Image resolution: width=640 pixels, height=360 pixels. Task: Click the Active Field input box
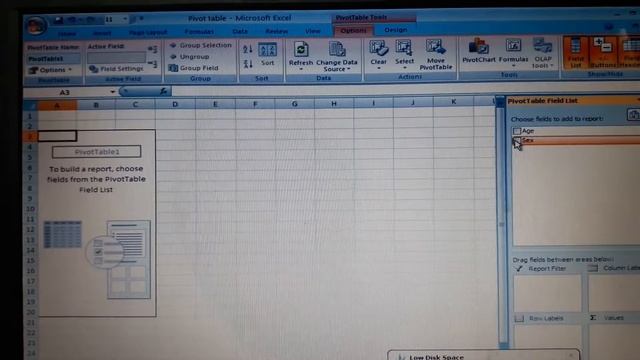click(x=117, y=58)
